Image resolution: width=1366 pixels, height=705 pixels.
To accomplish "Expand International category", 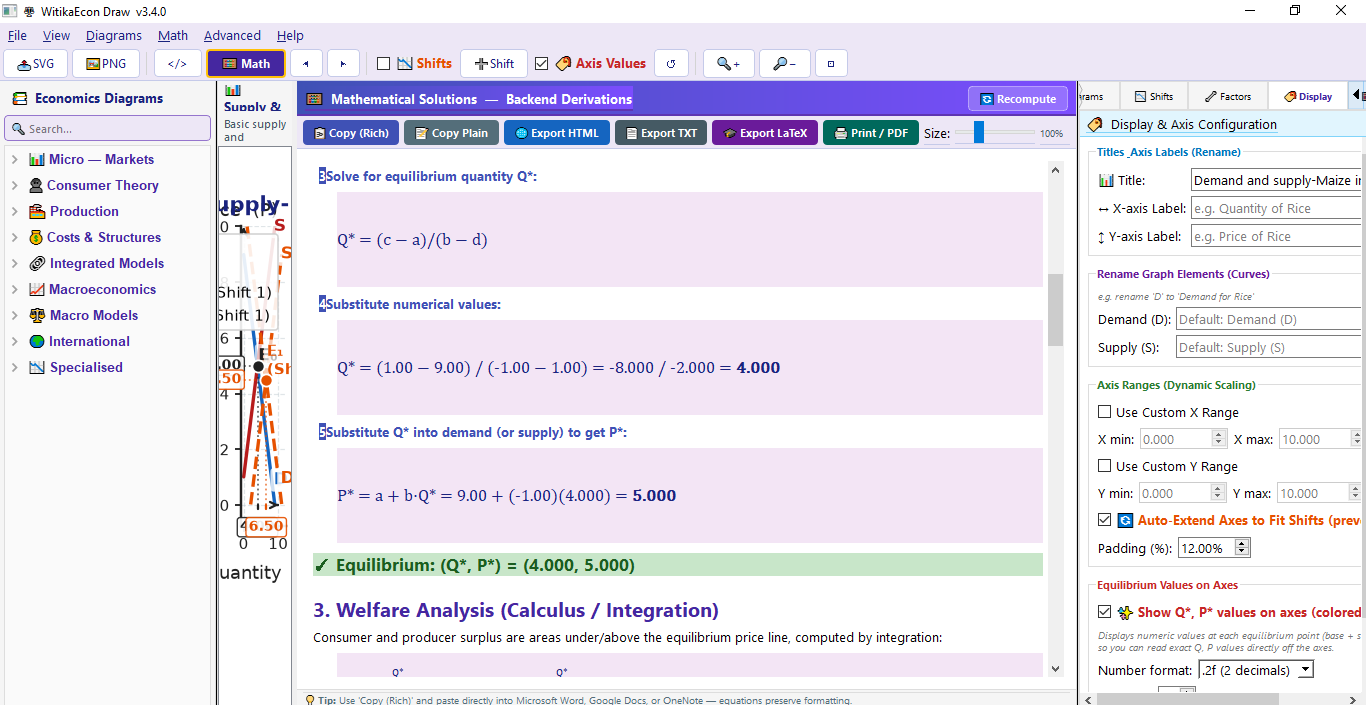I will (14, 341).
